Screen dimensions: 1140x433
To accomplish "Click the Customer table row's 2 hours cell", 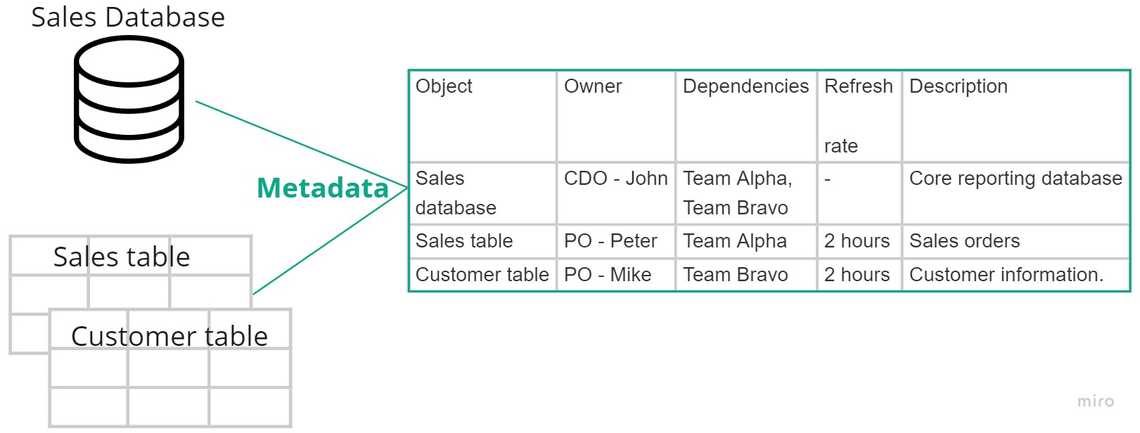I will pyautogui.click(x=859, y=275).
